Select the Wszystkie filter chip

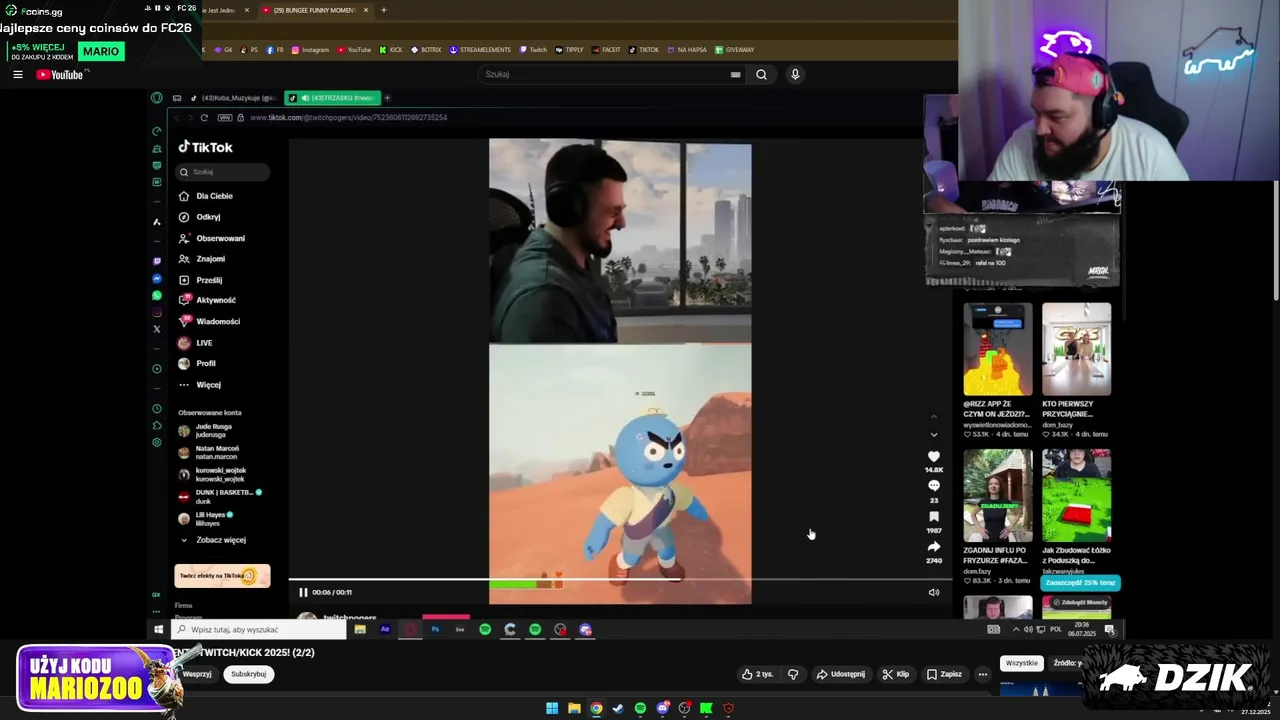tap(1021, 663)
